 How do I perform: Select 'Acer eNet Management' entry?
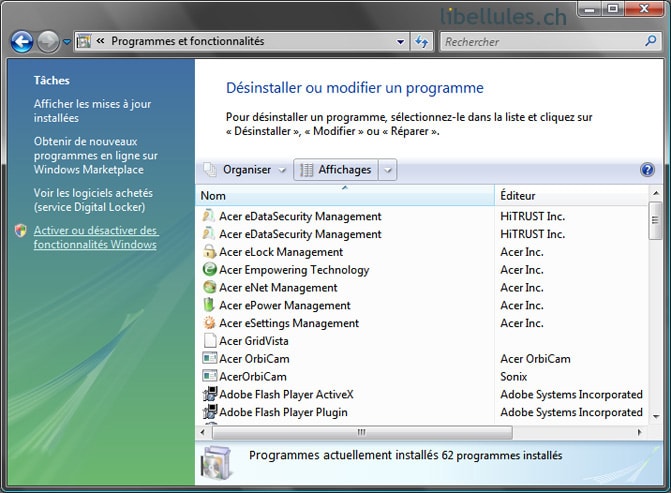[278, 288]
